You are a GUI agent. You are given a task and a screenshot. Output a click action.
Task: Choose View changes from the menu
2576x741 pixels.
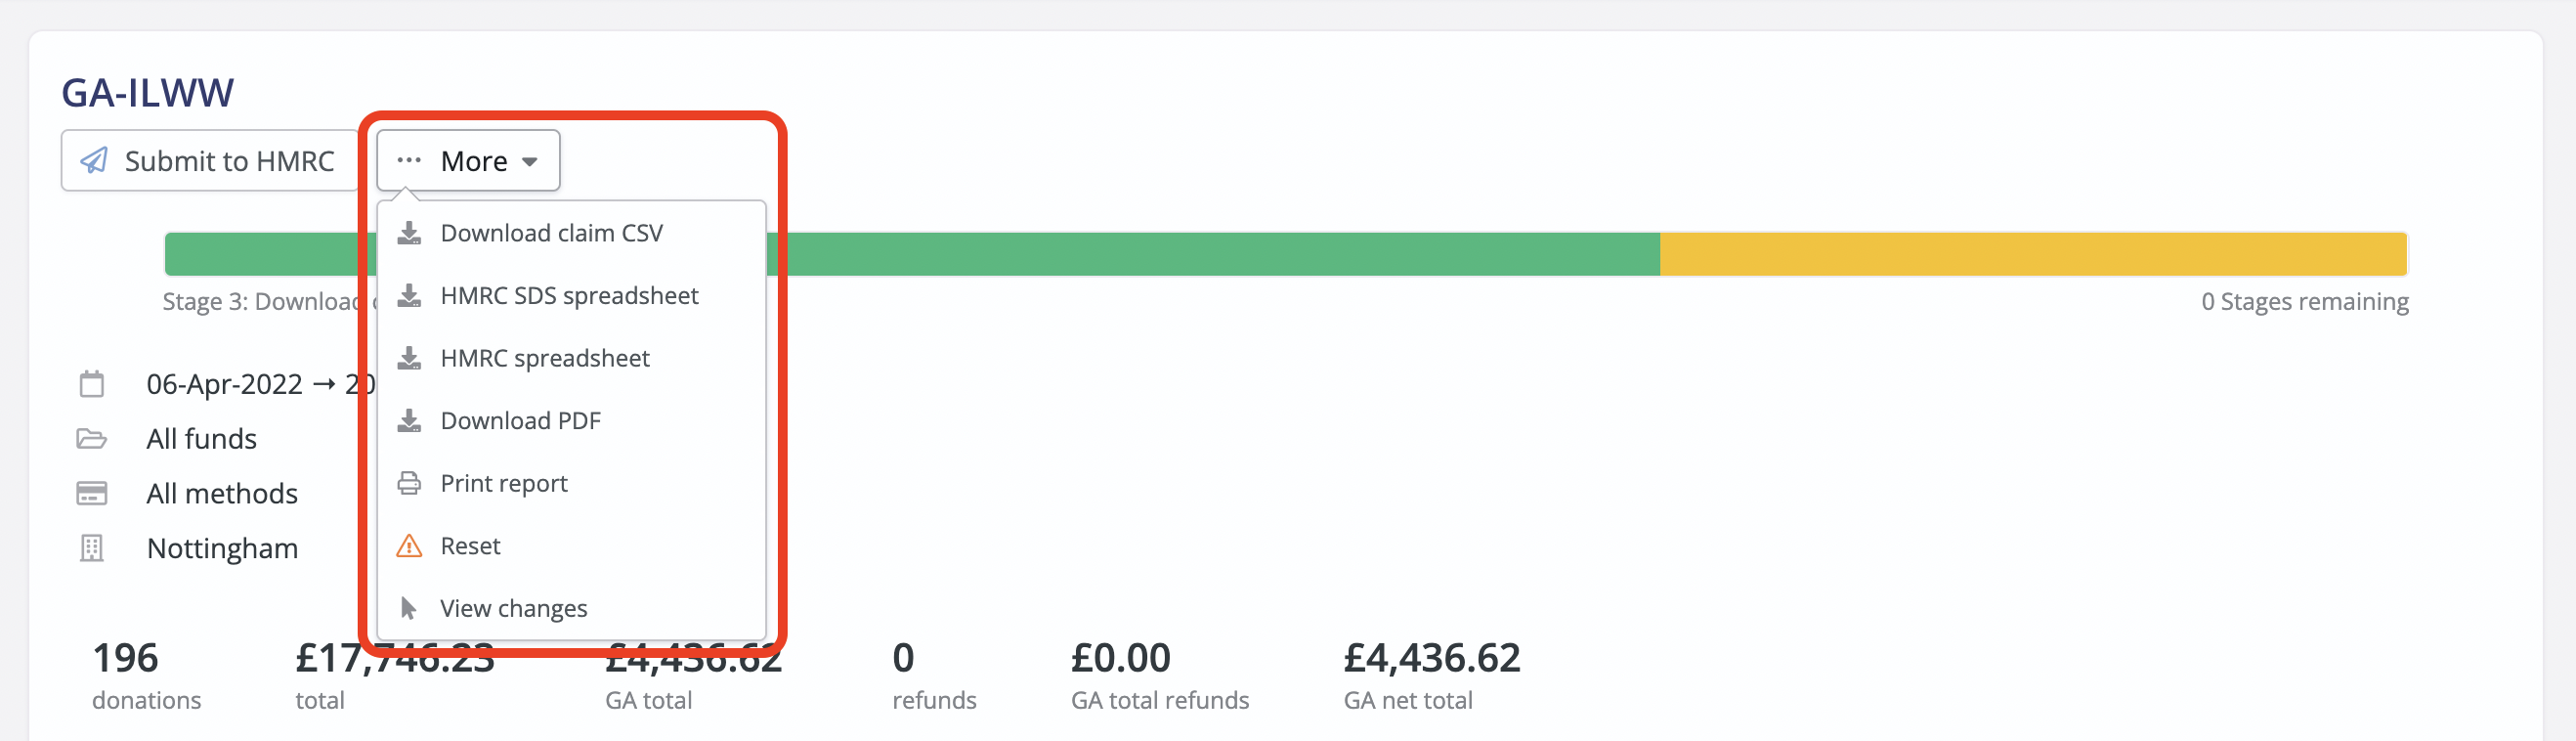[514, 607]
